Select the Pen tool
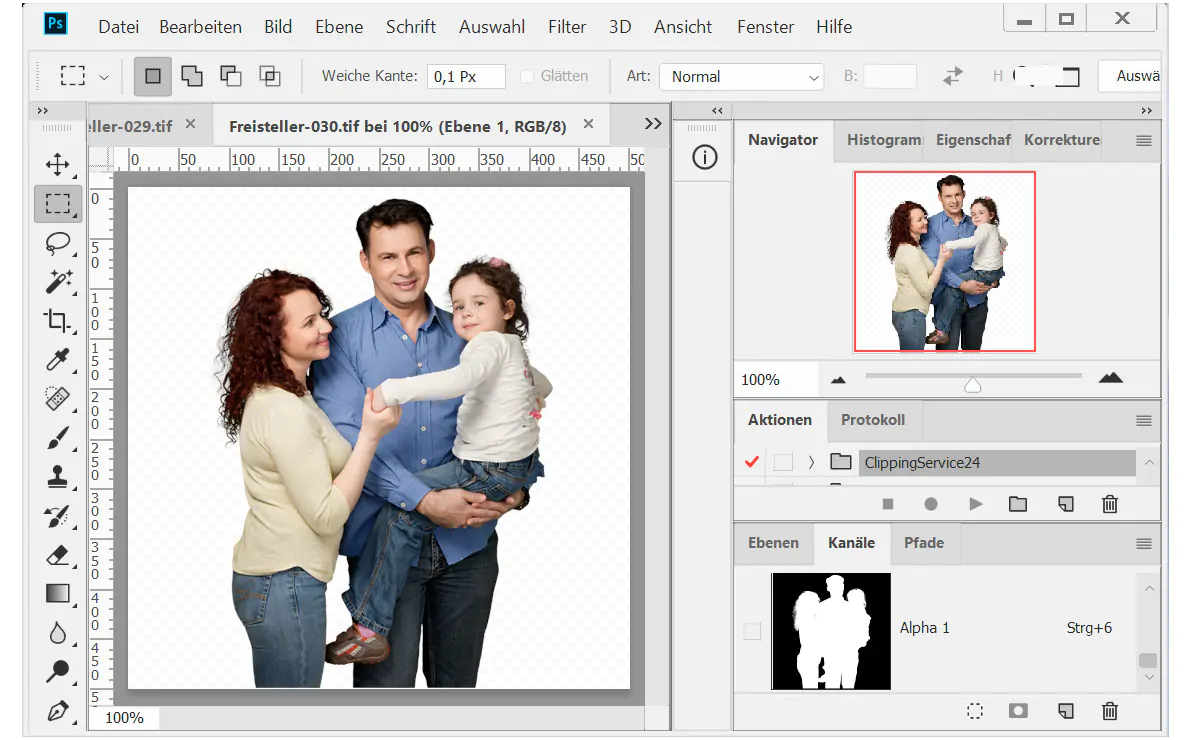Image resolution: width=1192 pixels, height=740 pixels. pyautogui.click(x=57, y=712)
